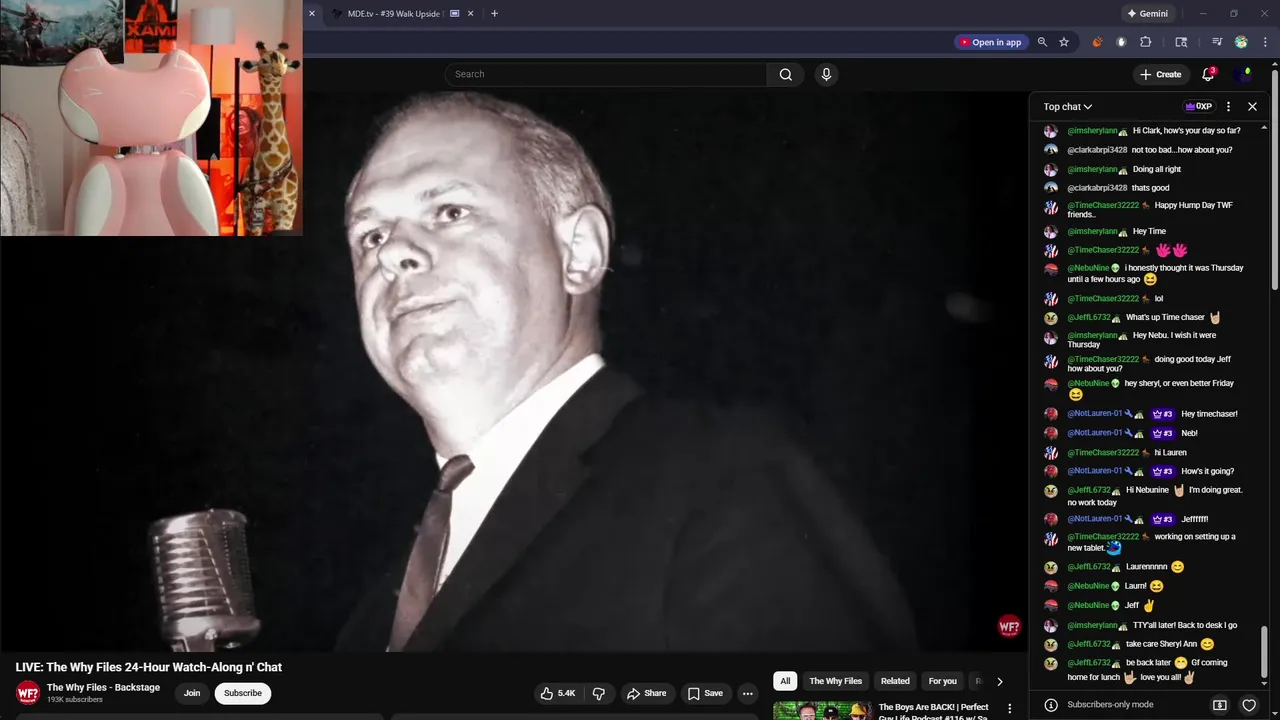Select the For you filter chip
This screenshot has width=1280, height=720.
tap(942, 681)
